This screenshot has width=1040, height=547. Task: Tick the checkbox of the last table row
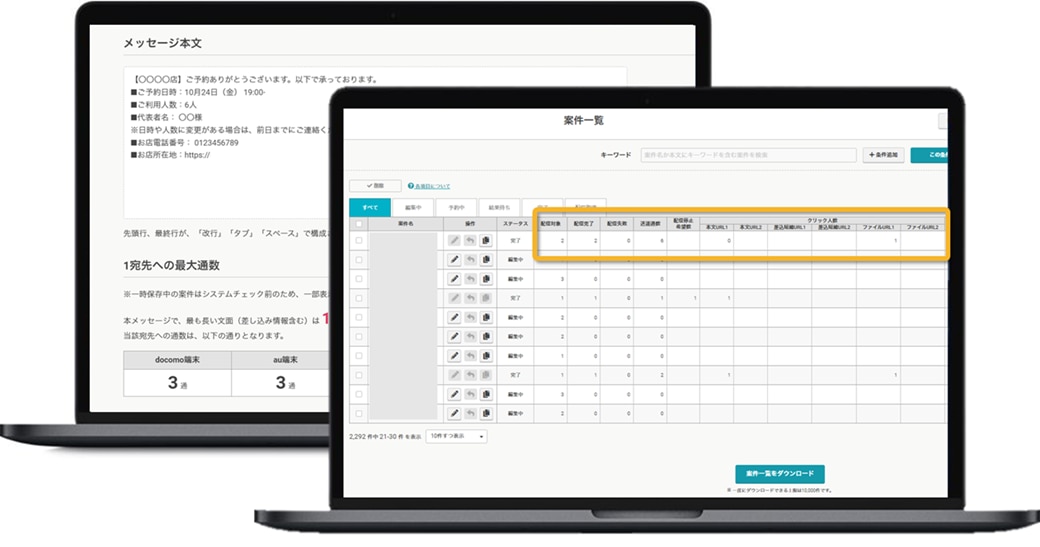coord(359,414)
